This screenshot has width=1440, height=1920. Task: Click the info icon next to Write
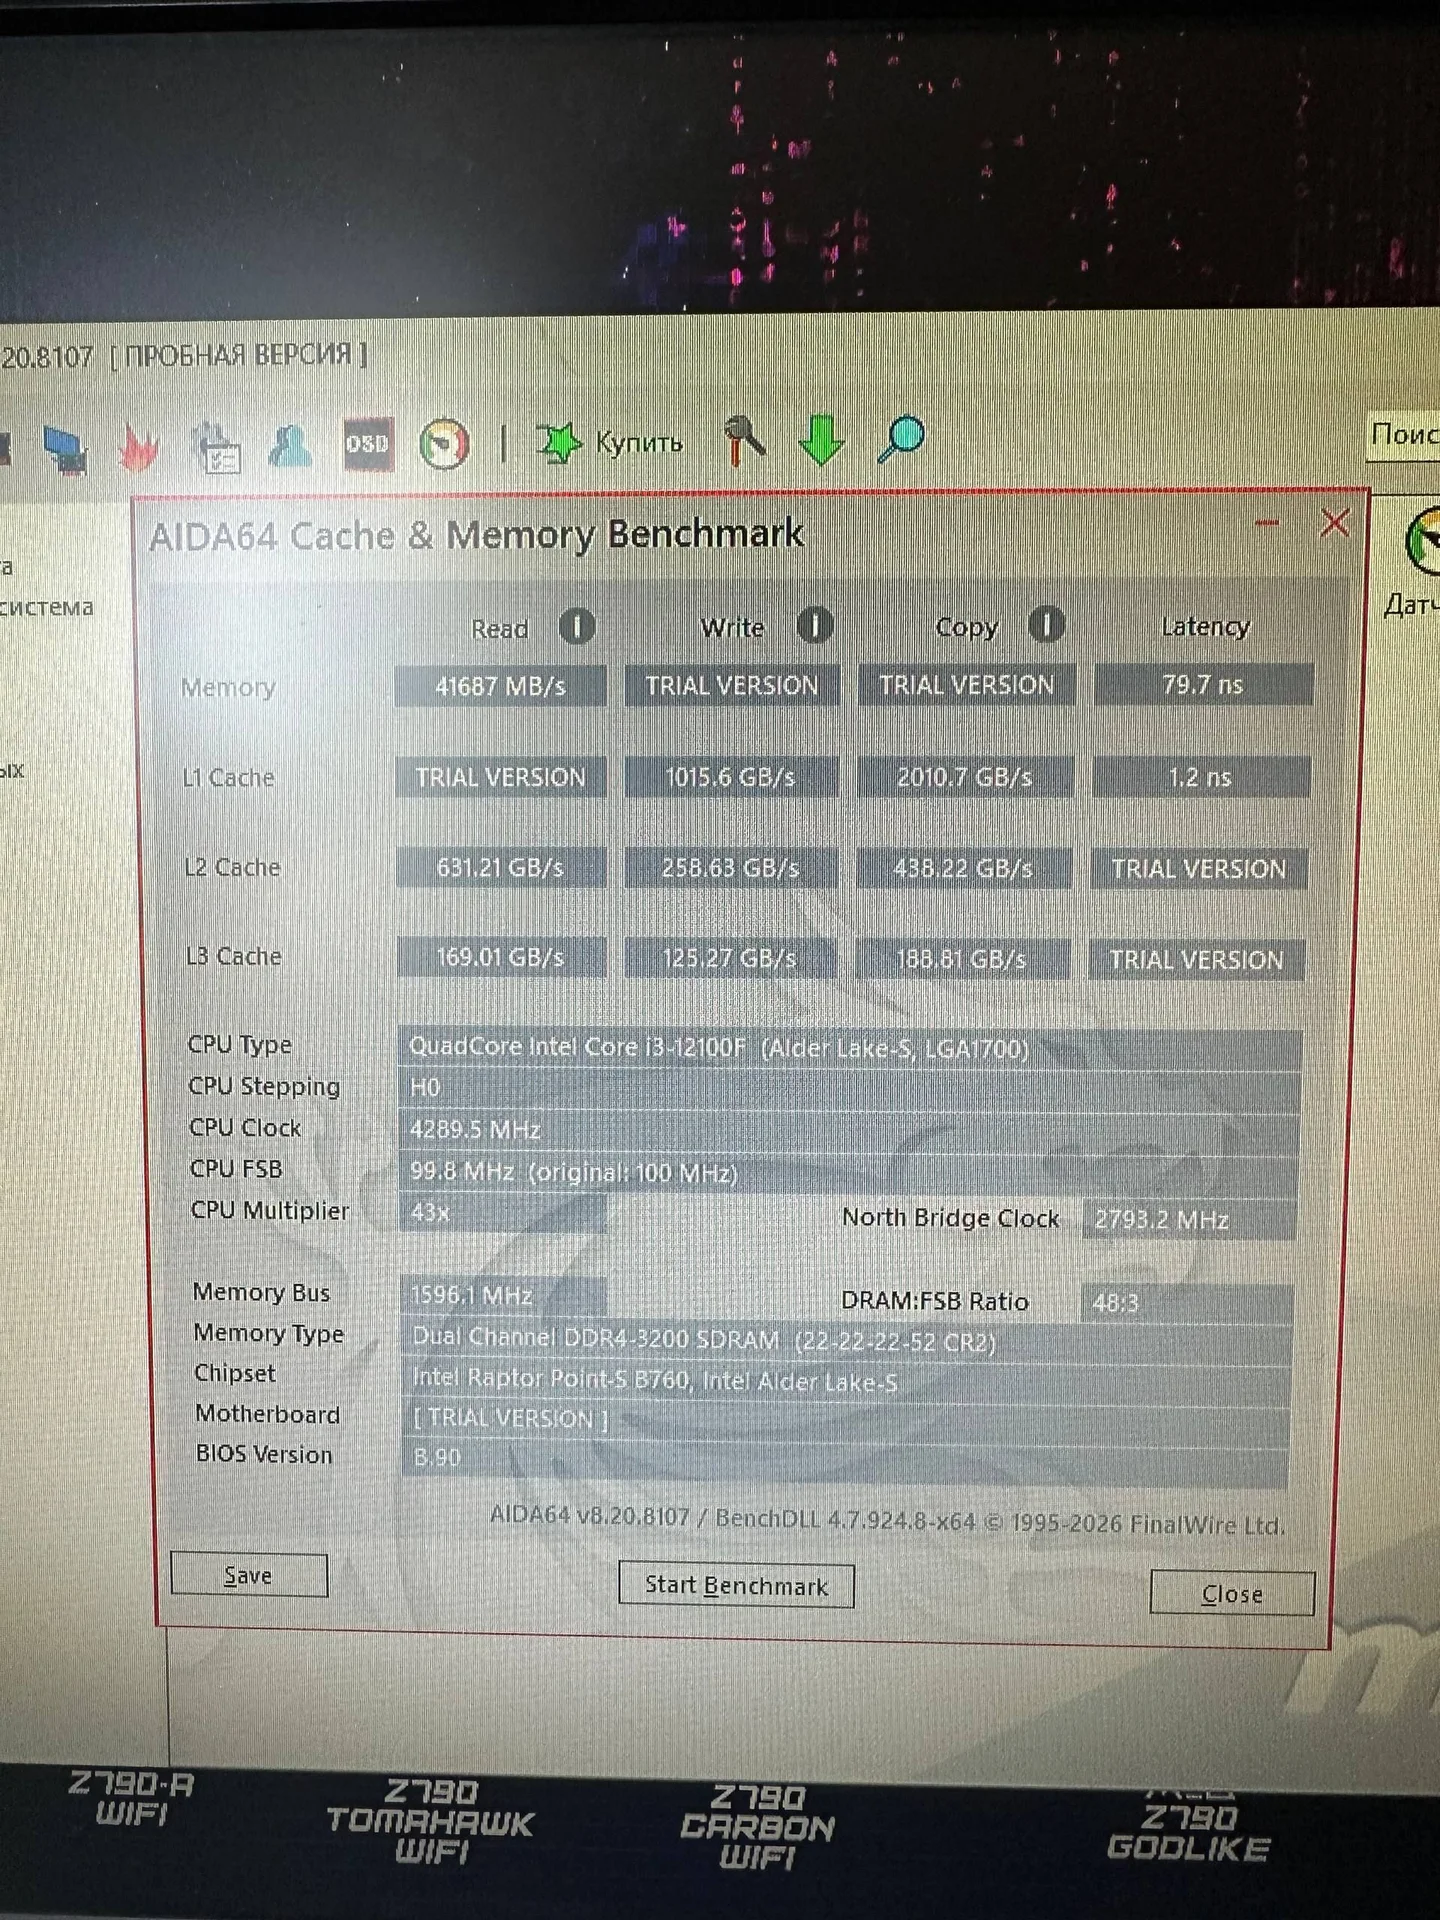tap(815, 625)
